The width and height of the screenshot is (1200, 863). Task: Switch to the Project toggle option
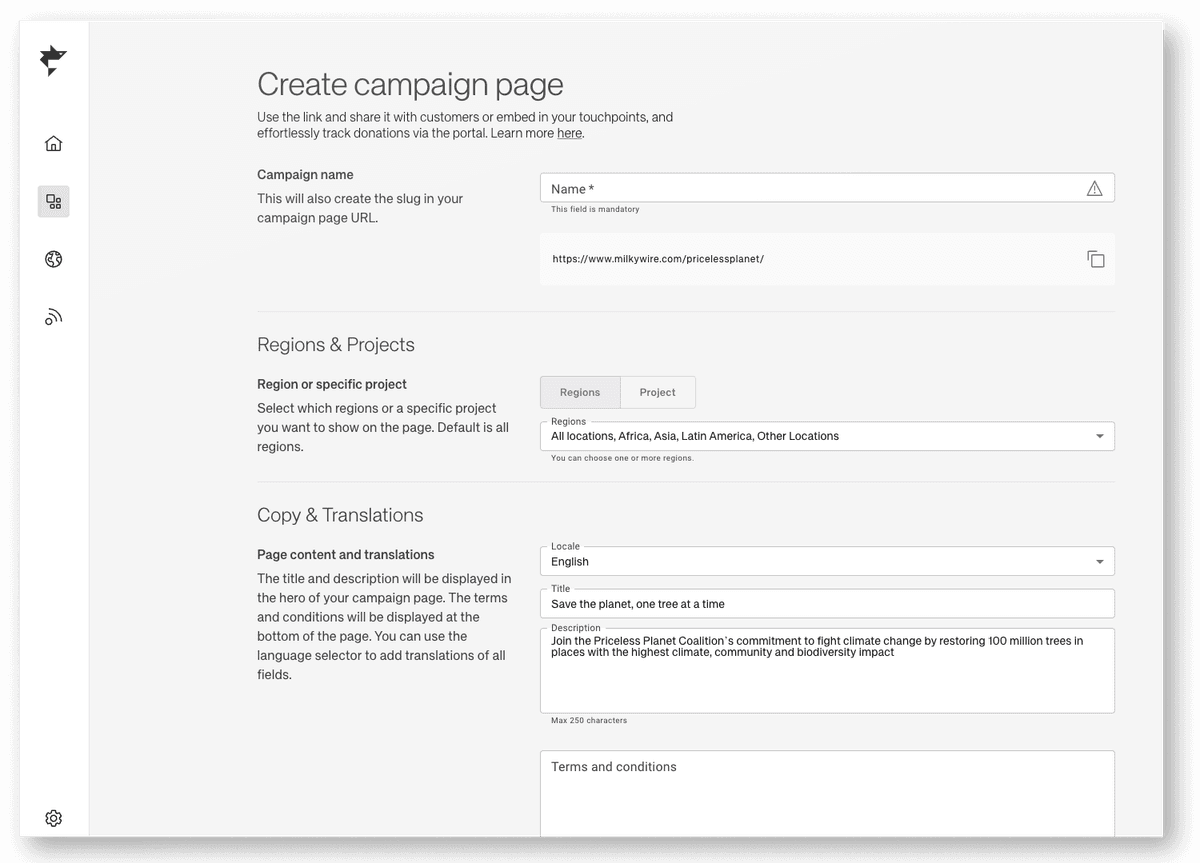pos(657,392)
